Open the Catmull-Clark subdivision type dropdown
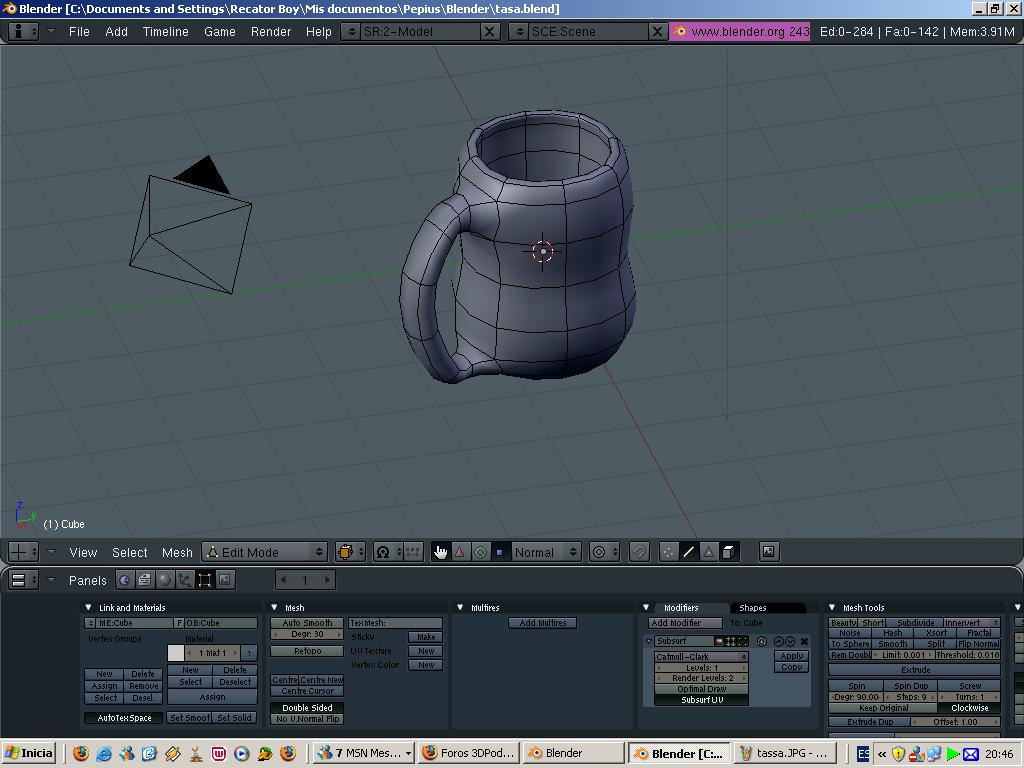Image resolution: width=1024 pixels, height=768 pixels. coord(701,657)
